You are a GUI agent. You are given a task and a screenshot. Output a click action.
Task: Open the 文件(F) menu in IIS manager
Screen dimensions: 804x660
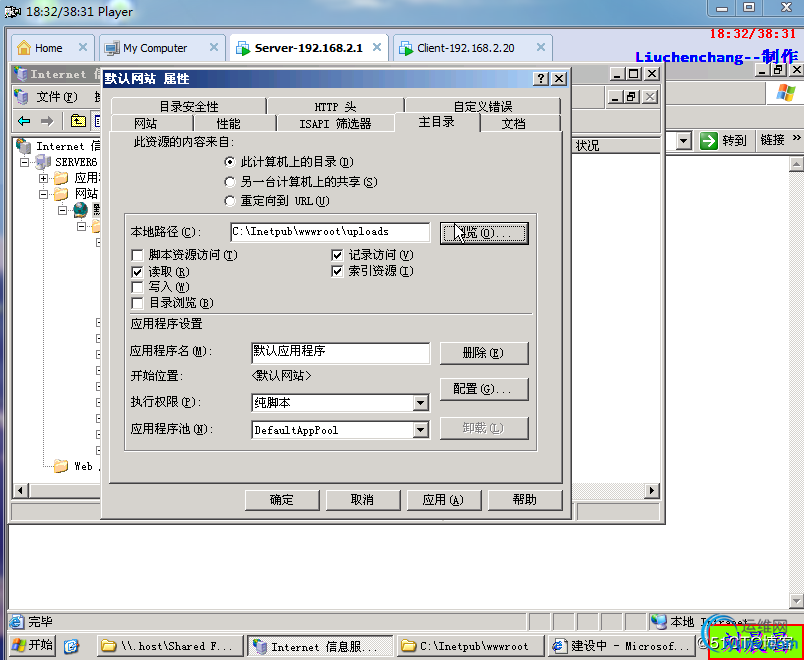[56, 96]
